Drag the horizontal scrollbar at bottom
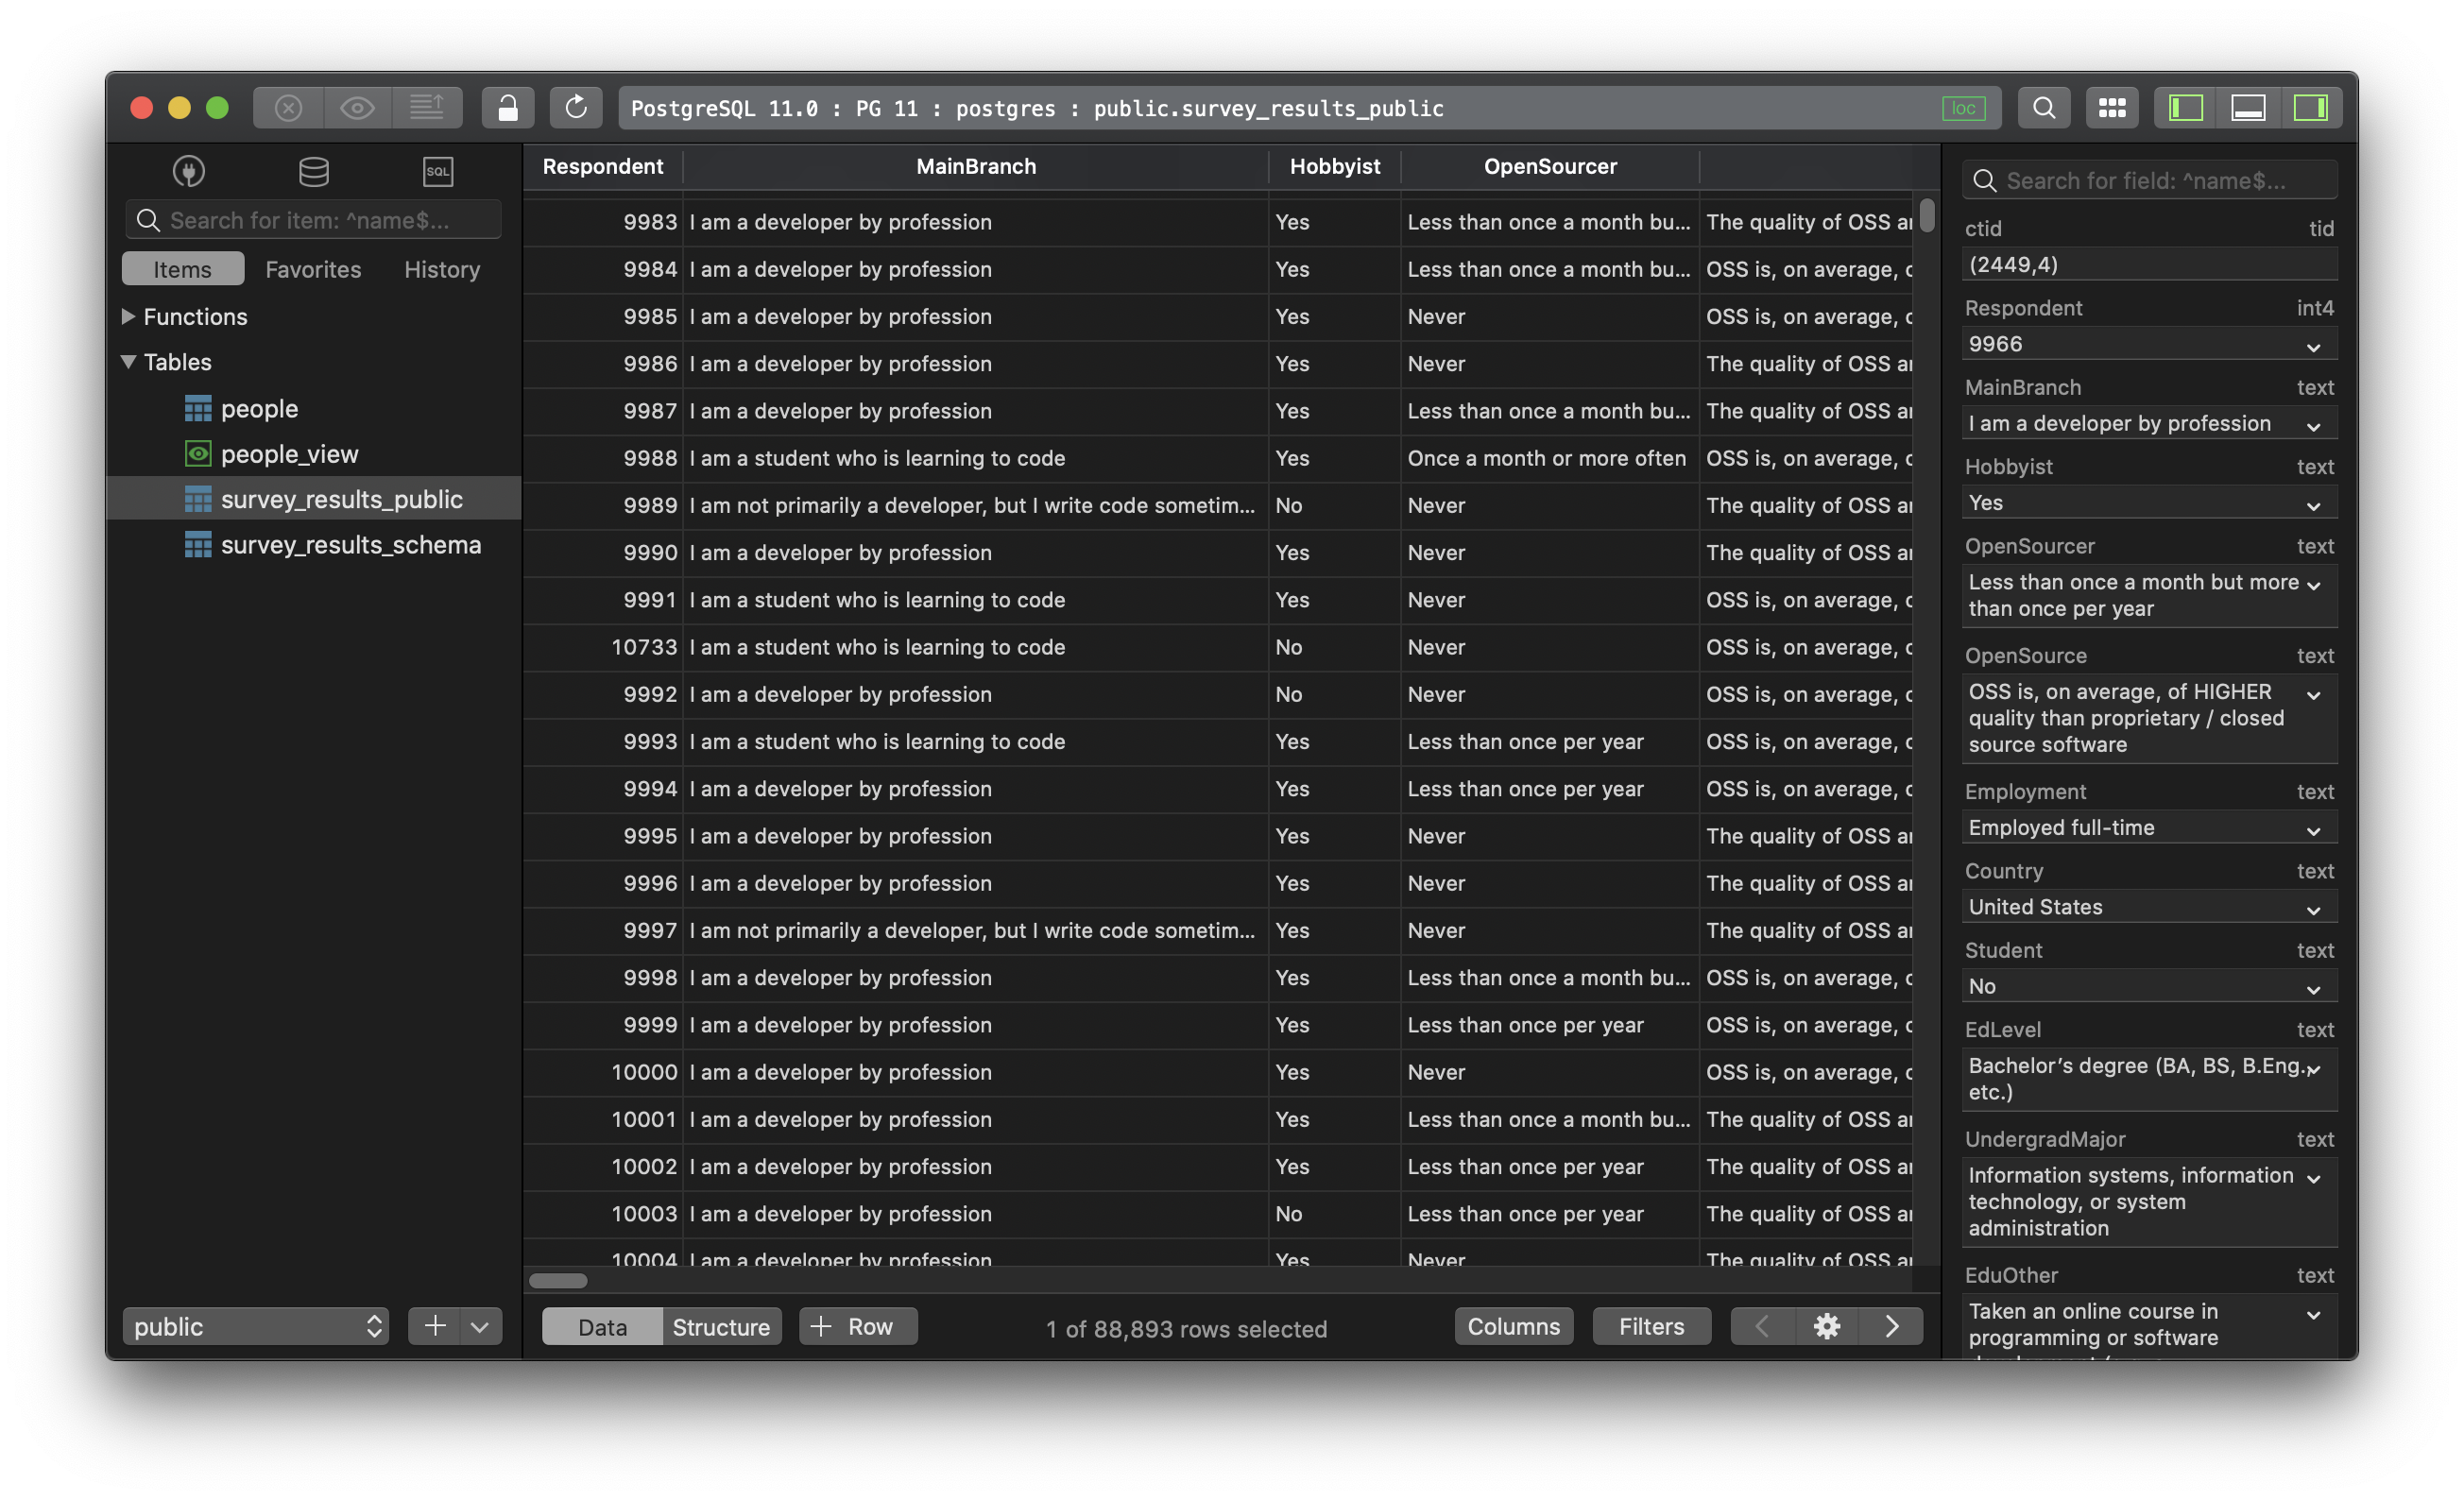2464x1500 pixels. [x=561, y=1280]
